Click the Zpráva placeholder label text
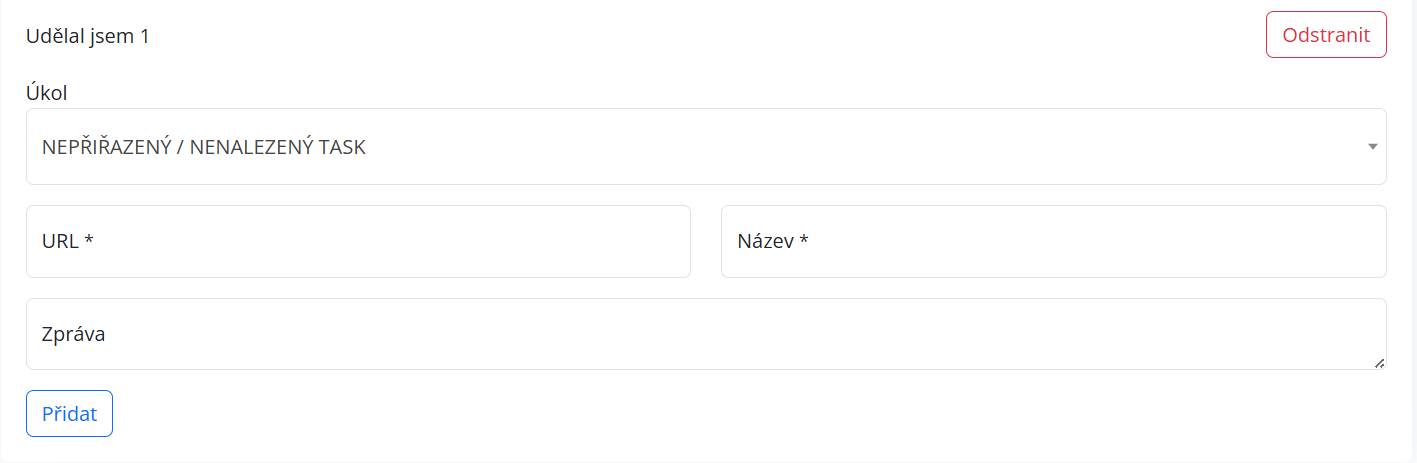 74,334
